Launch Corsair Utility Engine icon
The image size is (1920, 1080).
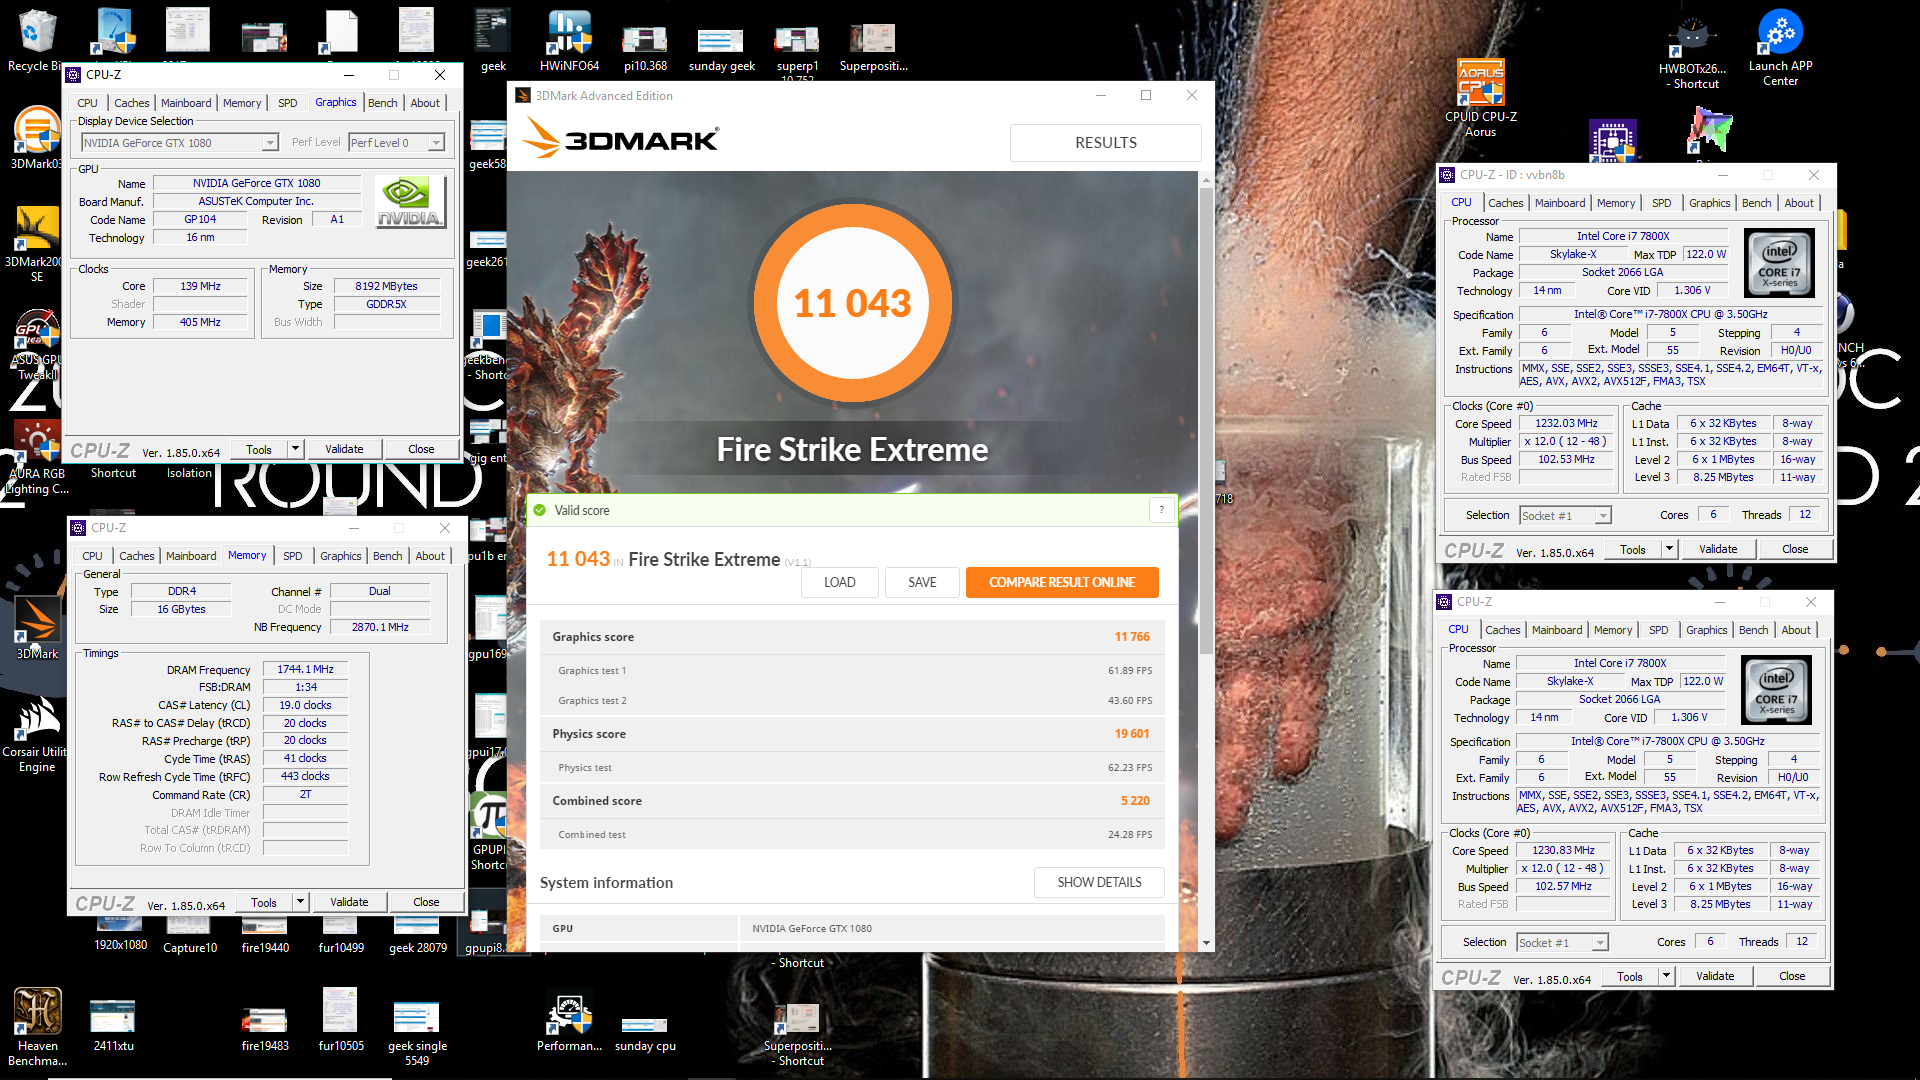coord(37,735)
